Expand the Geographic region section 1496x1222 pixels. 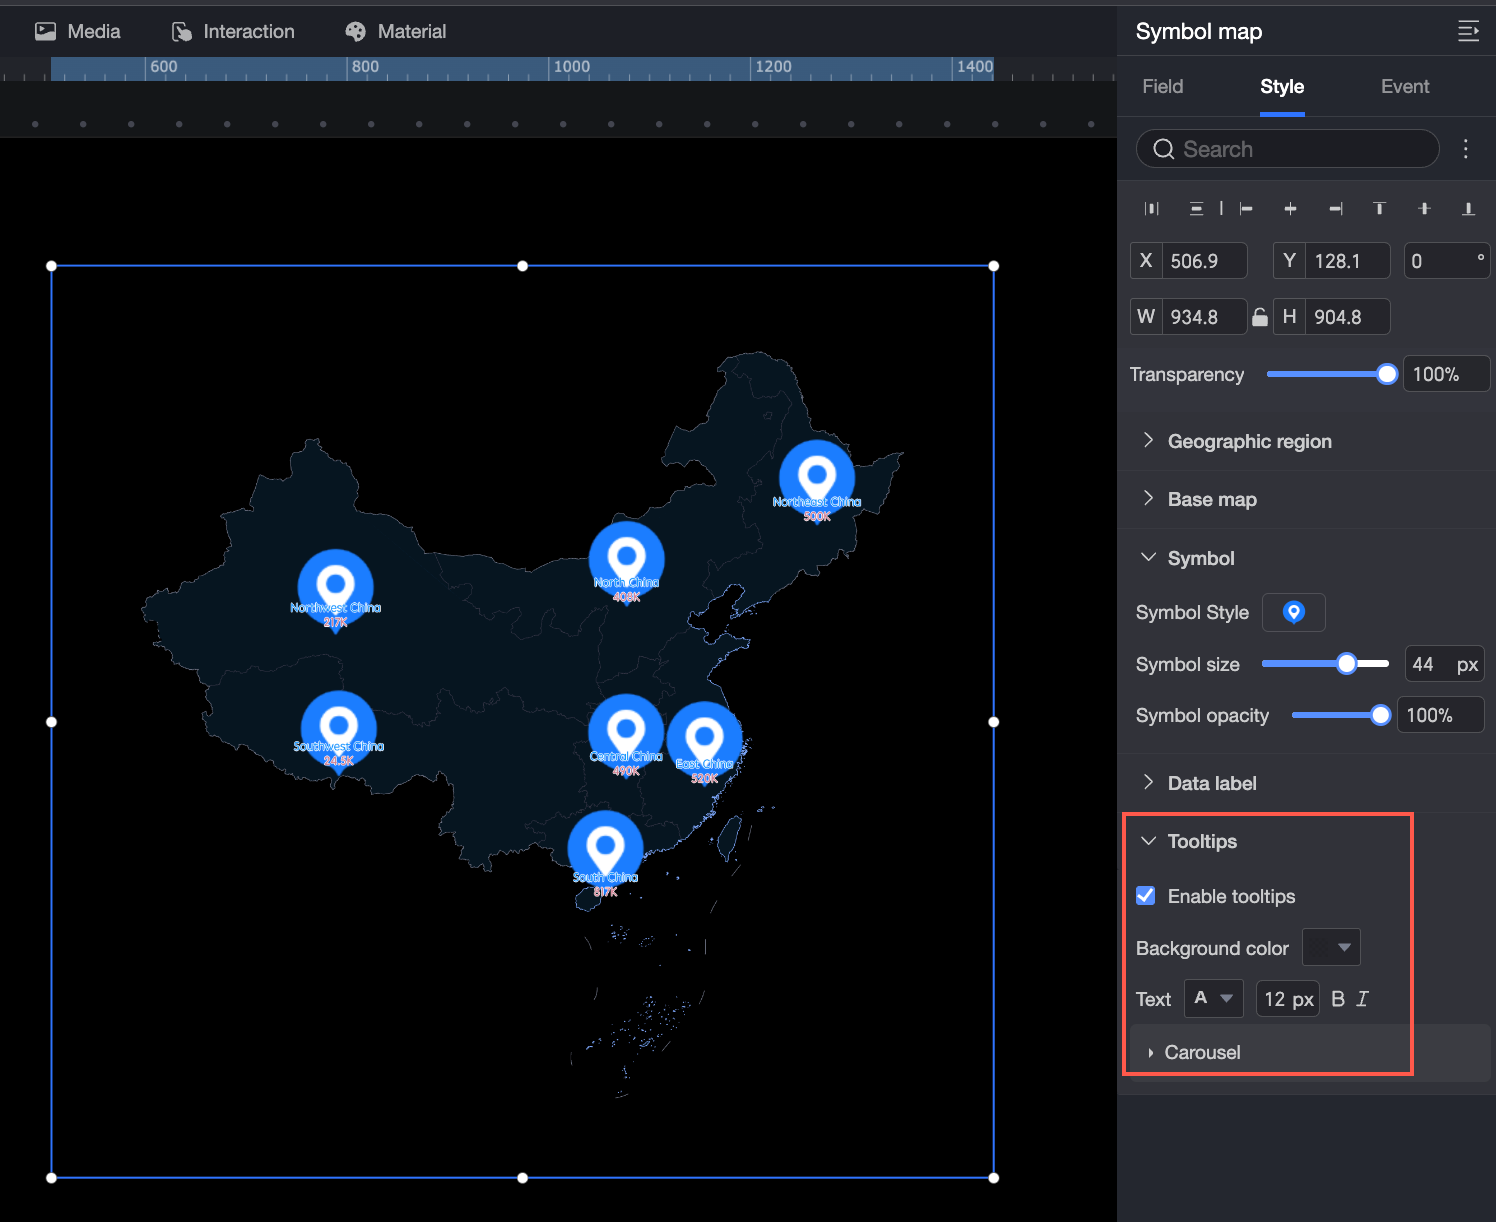point(1148,441)
